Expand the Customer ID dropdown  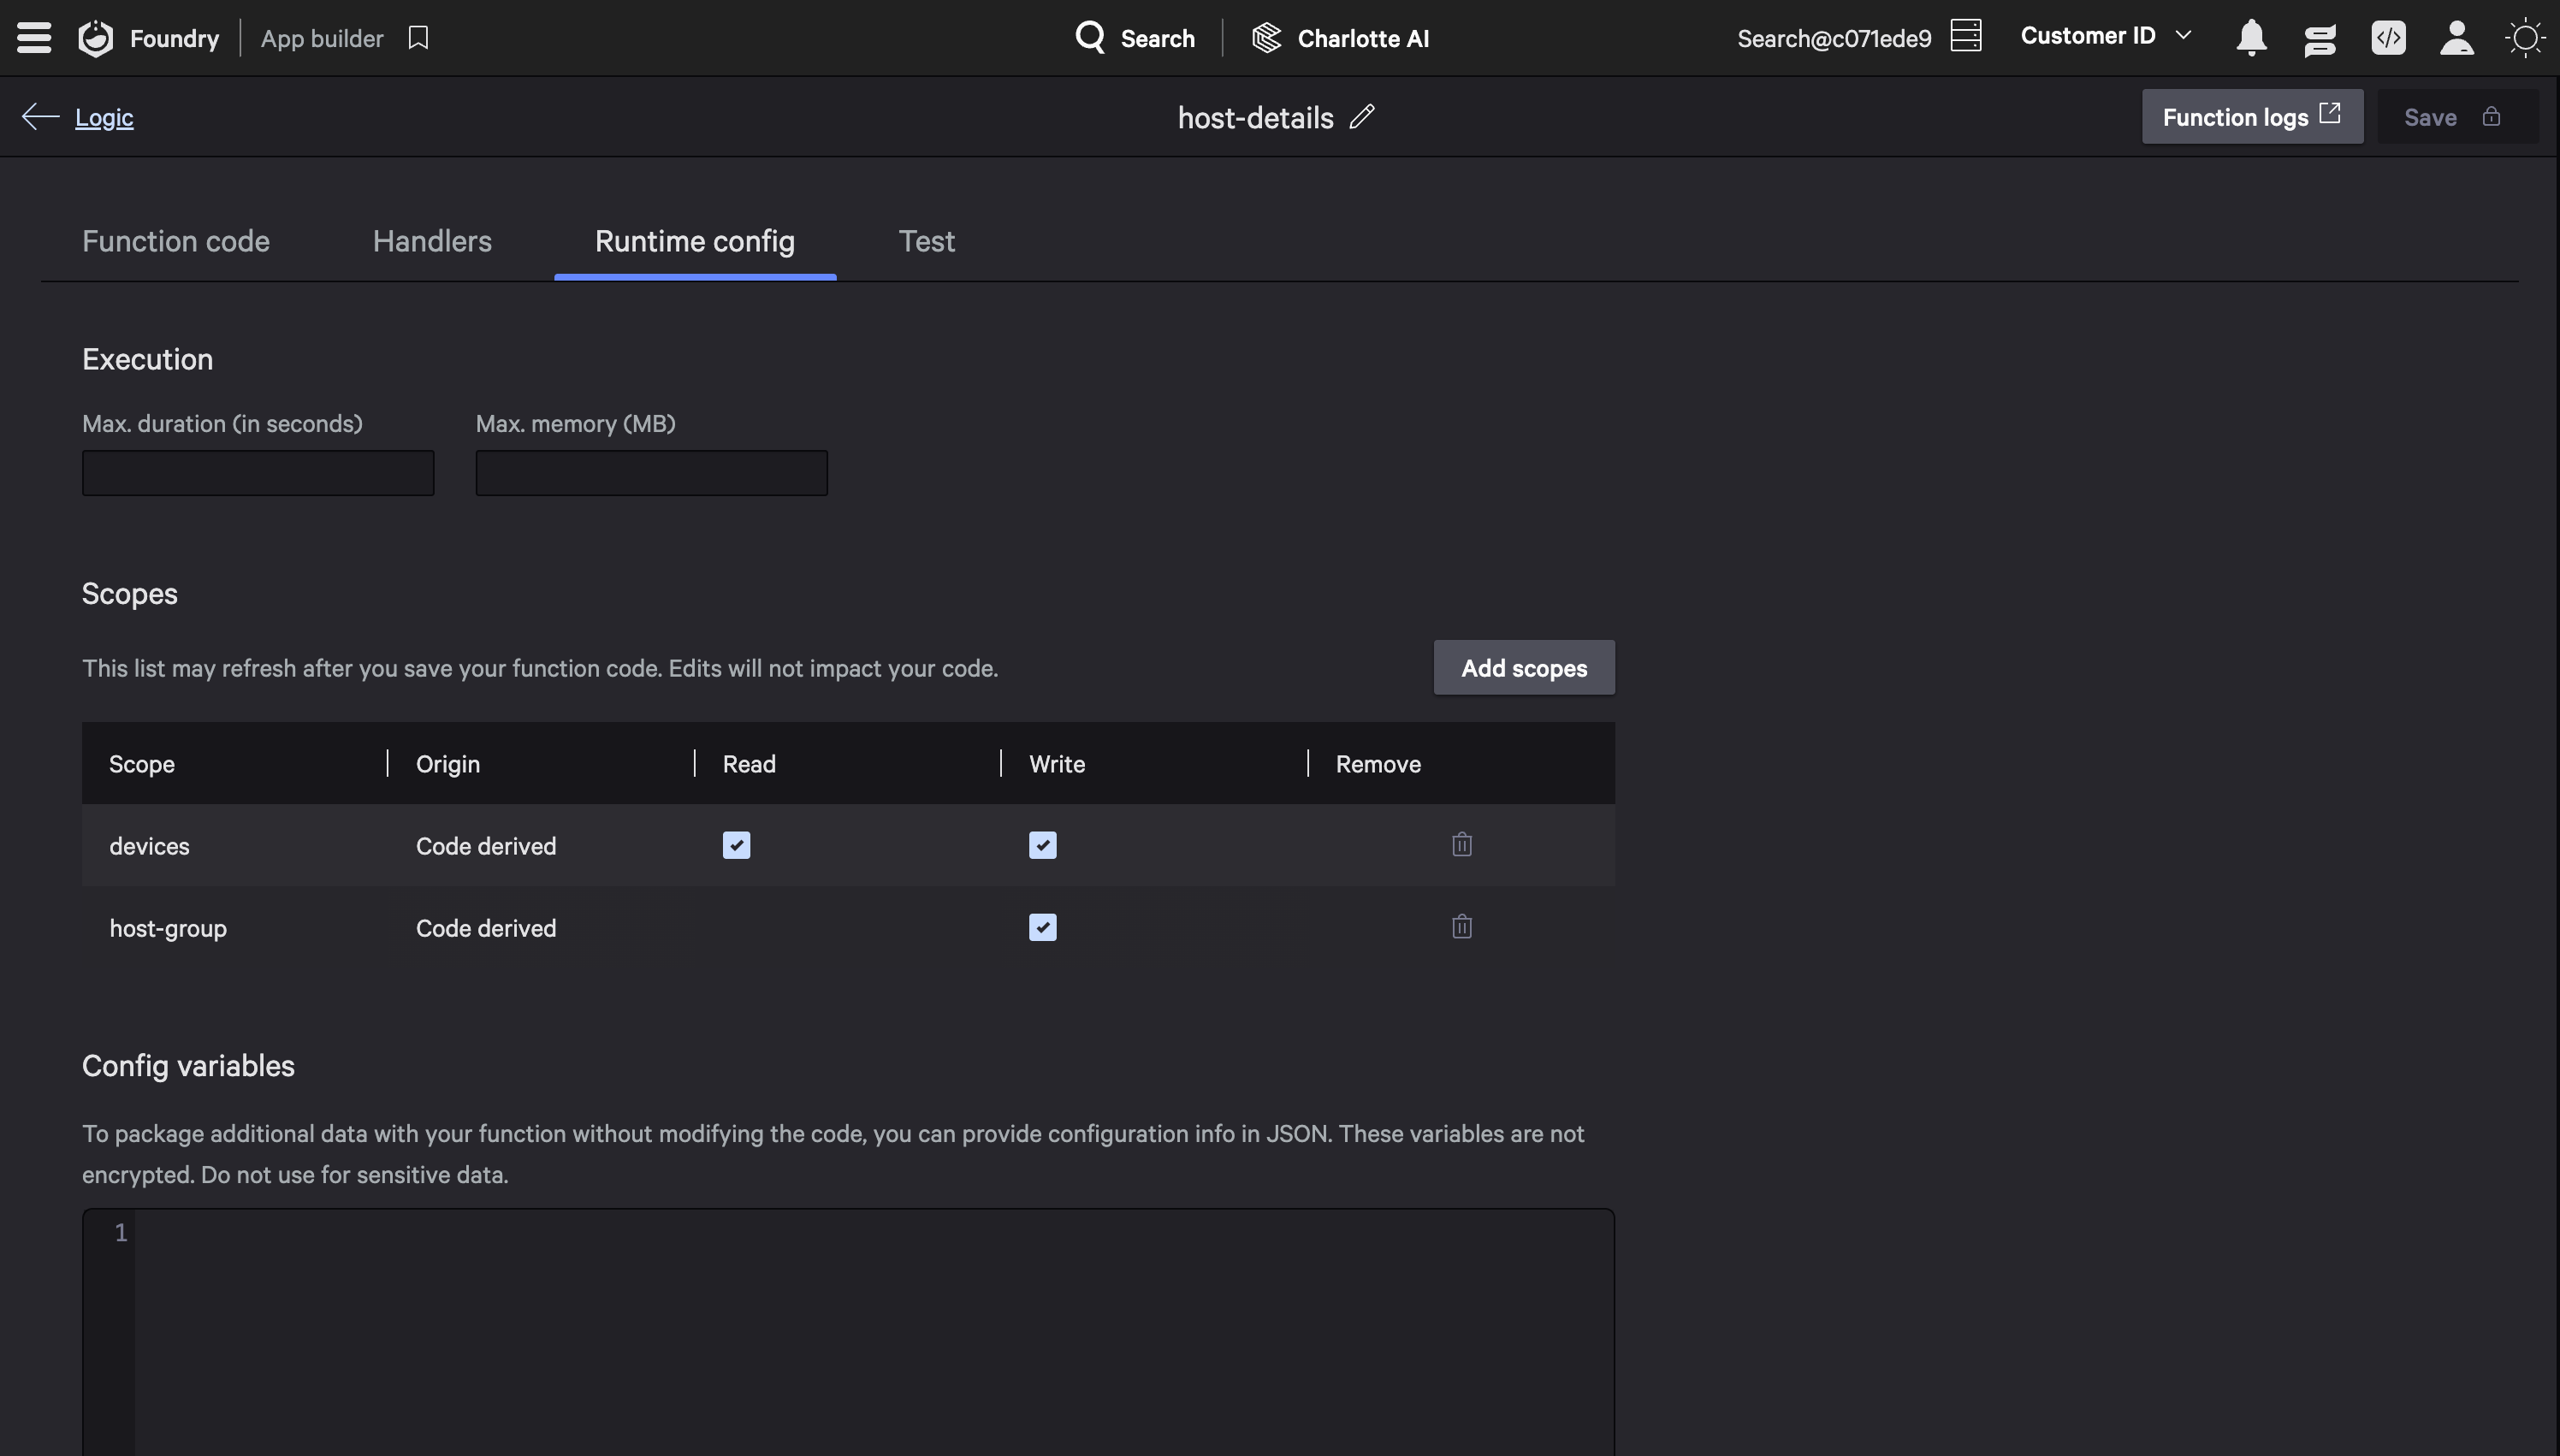(x=2106, y=36)
